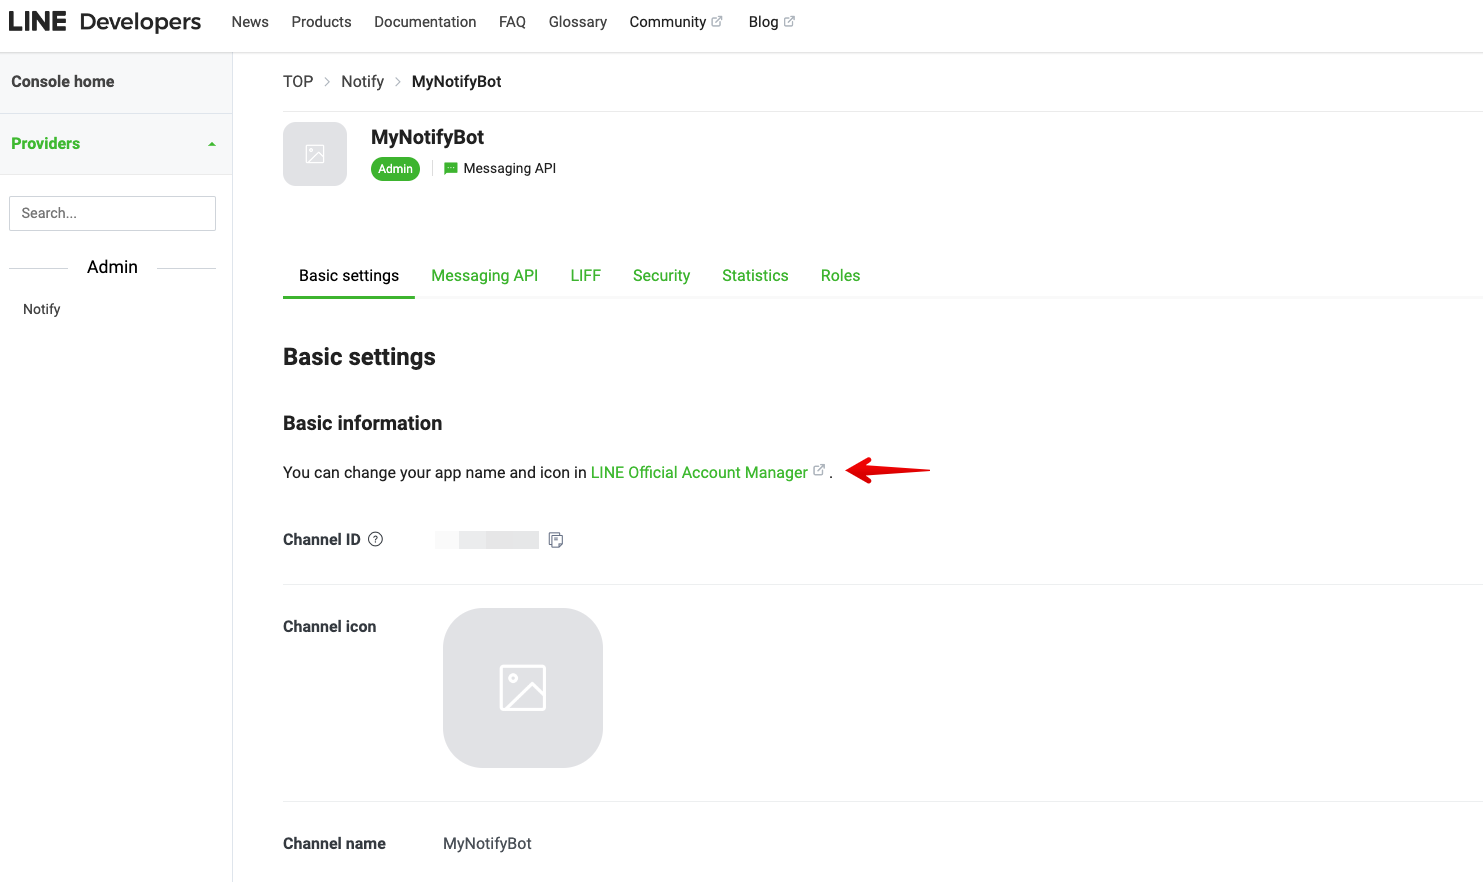Click the Channel name label
The height and width of the screenshot is (882, 1483).
coord(334,844)
